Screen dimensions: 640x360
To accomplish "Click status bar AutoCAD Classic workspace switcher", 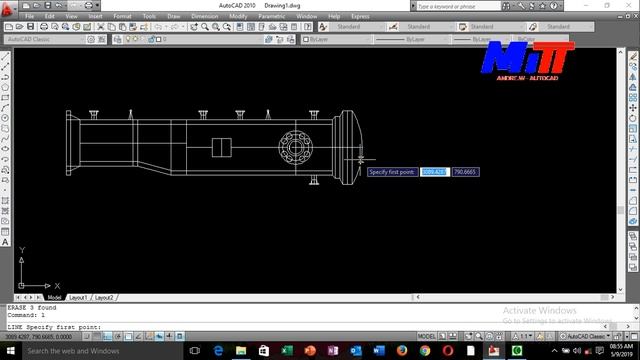I will (585, 336).
